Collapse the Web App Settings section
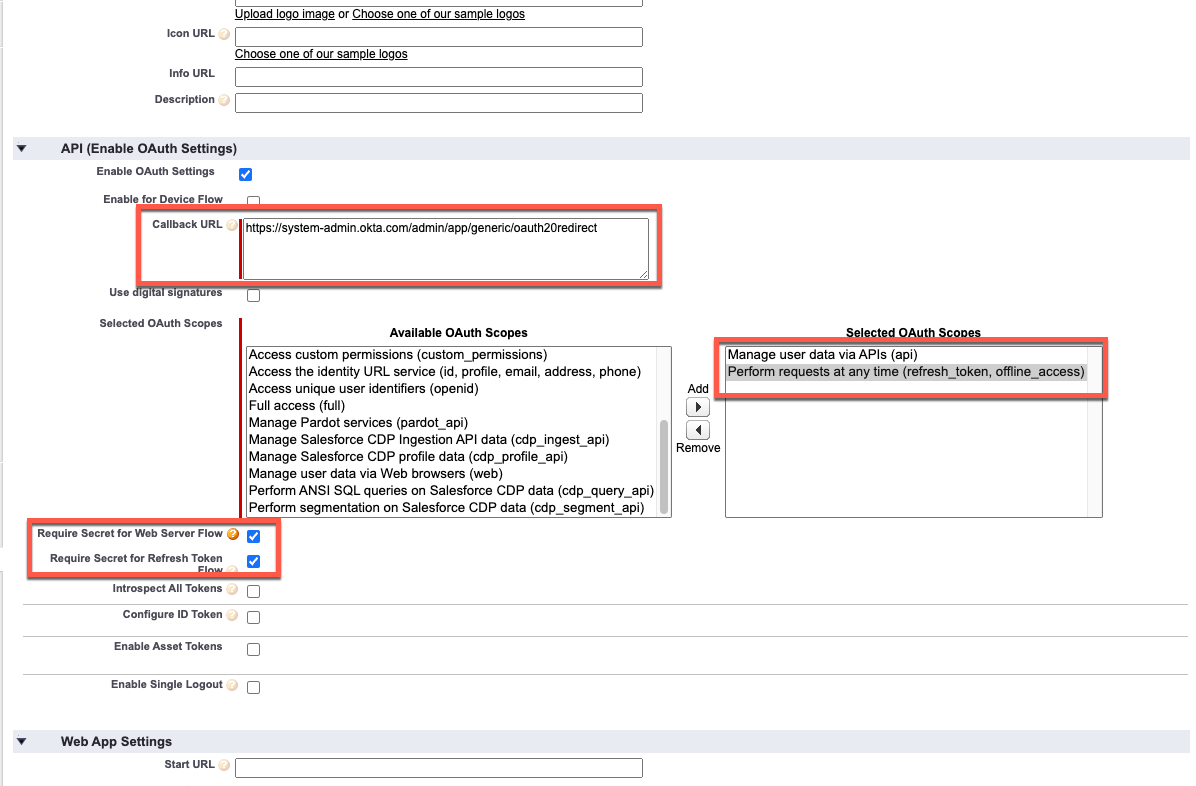This screenshot has height=786, width=1196. point(21,741)
